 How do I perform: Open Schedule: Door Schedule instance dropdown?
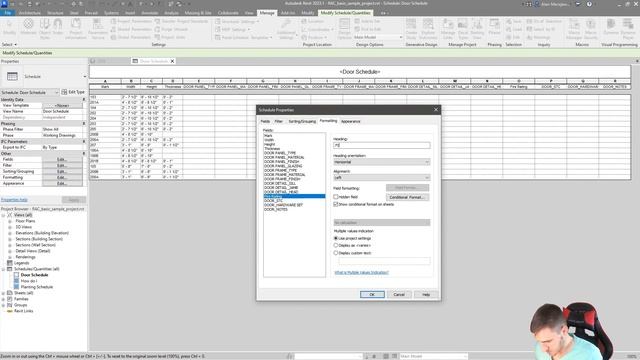(30, 92)
